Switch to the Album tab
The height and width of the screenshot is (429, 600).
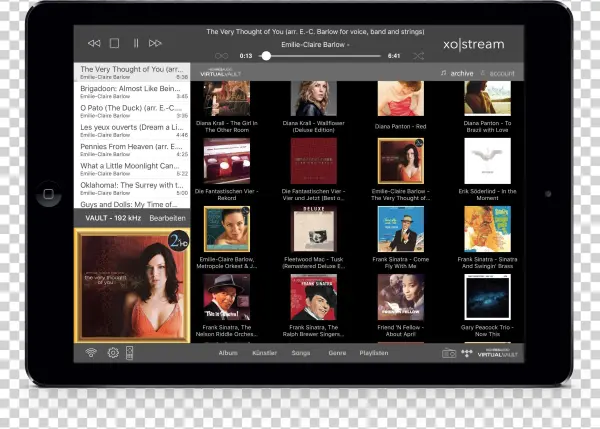pyautogui.click(x=229, y=353)
